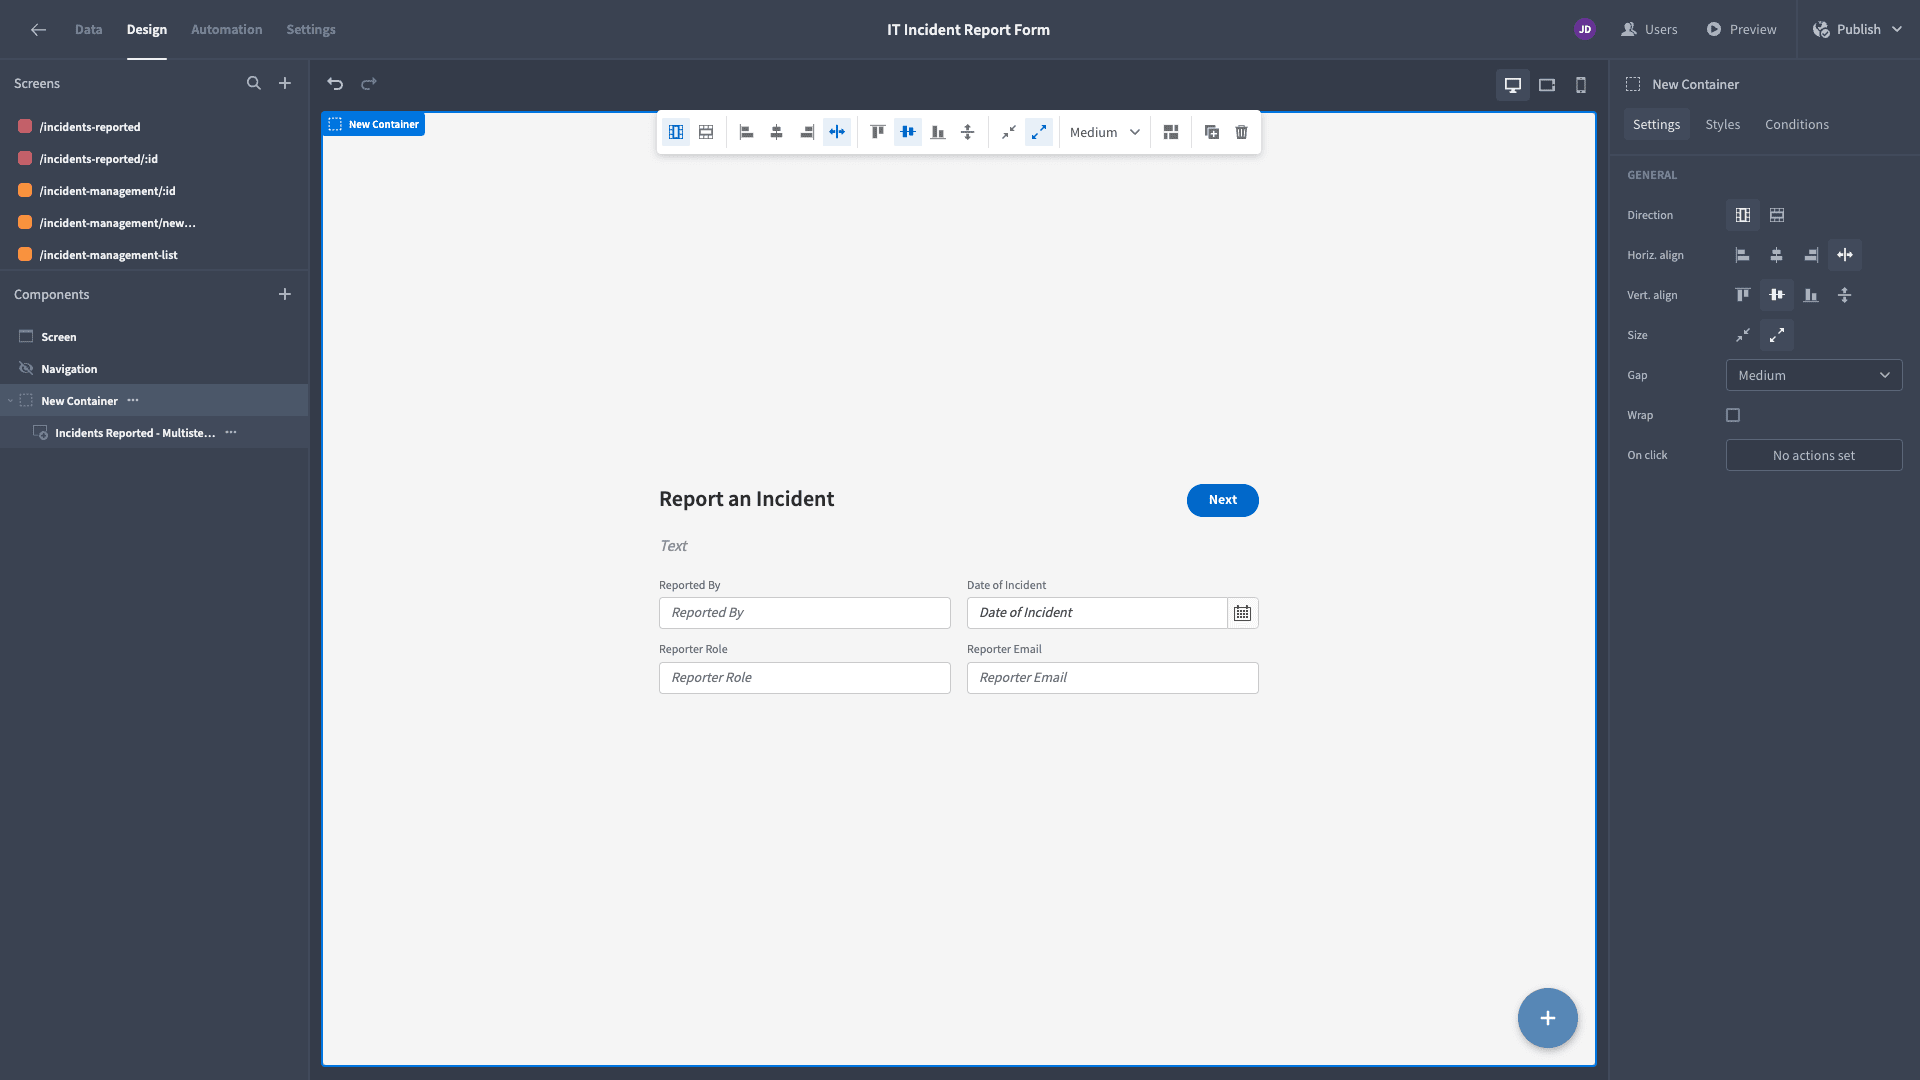Select the /incident-management-list screen
The width and height of the screenshot is (1920, 1080).
pos(154,255)
